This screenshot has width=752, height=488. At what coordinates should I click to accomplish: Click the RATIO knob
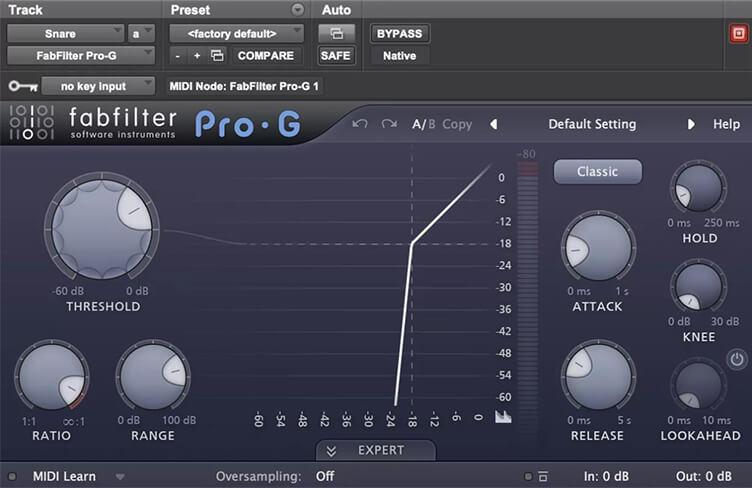click(52, 377)
